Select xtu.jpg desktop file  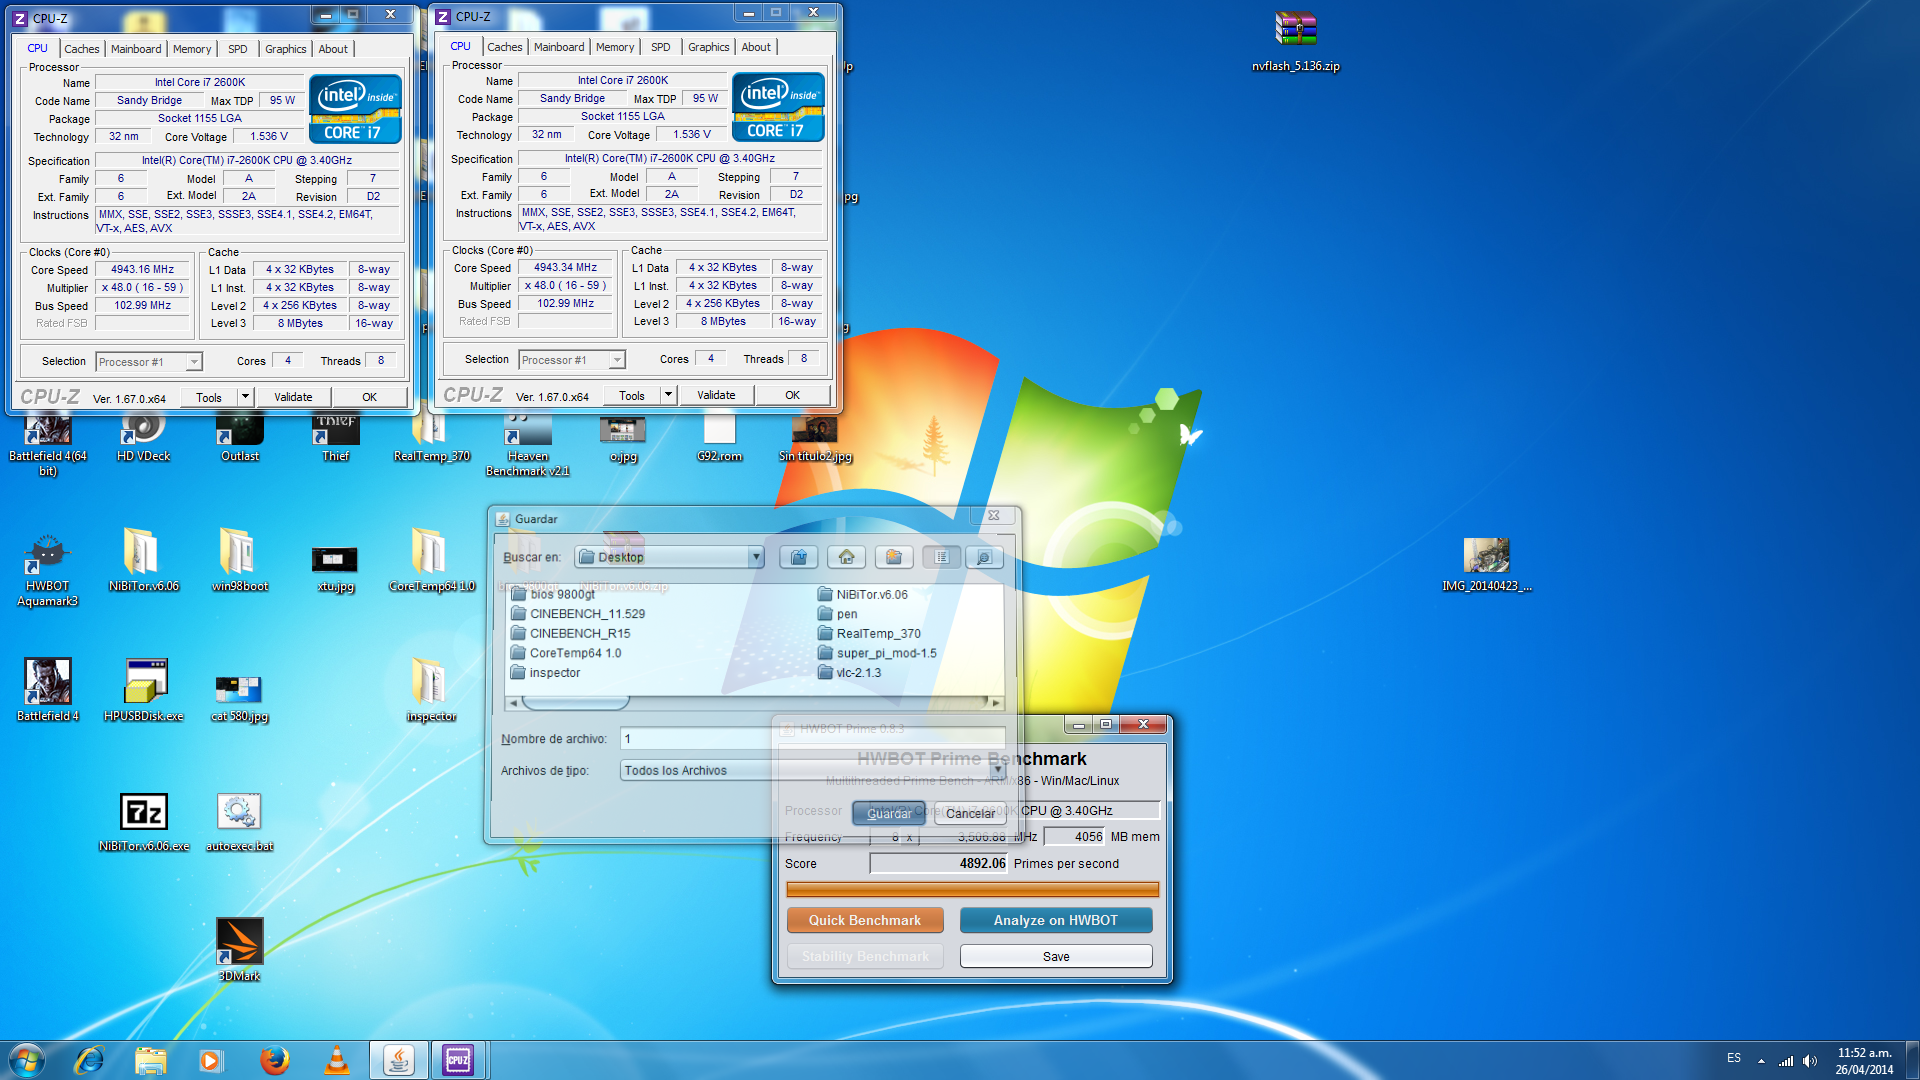pyautogui.click(x=335, y=568)
